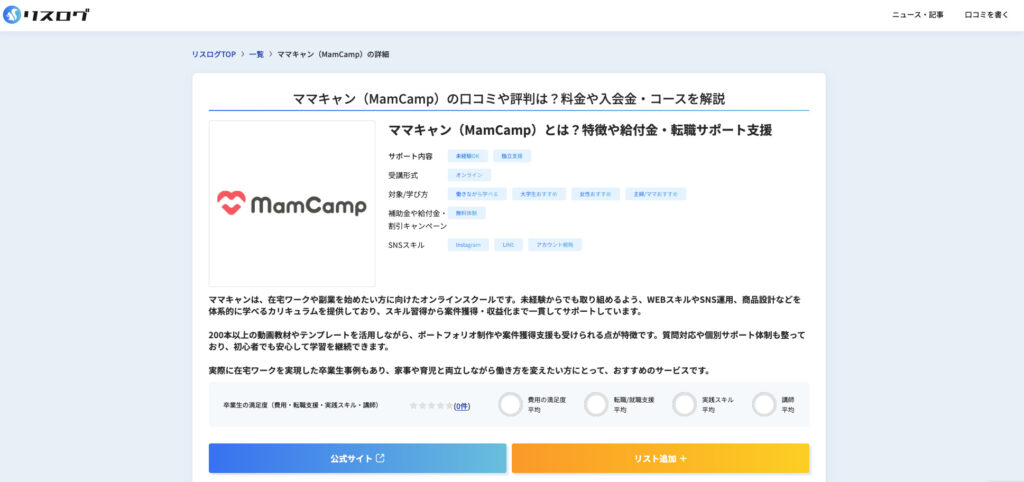Viewport: 1024px width, 482px height.
Task: Click the リスログ logo in header
Action: [46, 15]
